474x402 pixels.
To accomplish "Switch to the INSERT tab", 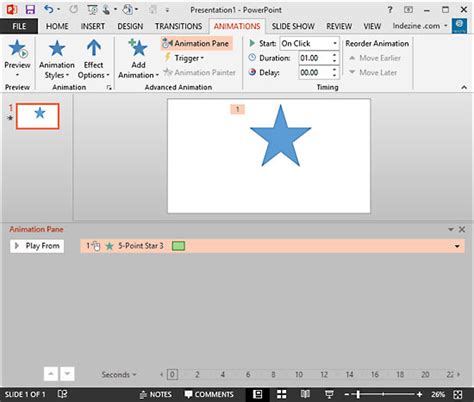I will pyautogui.click(x=93, y=26).
